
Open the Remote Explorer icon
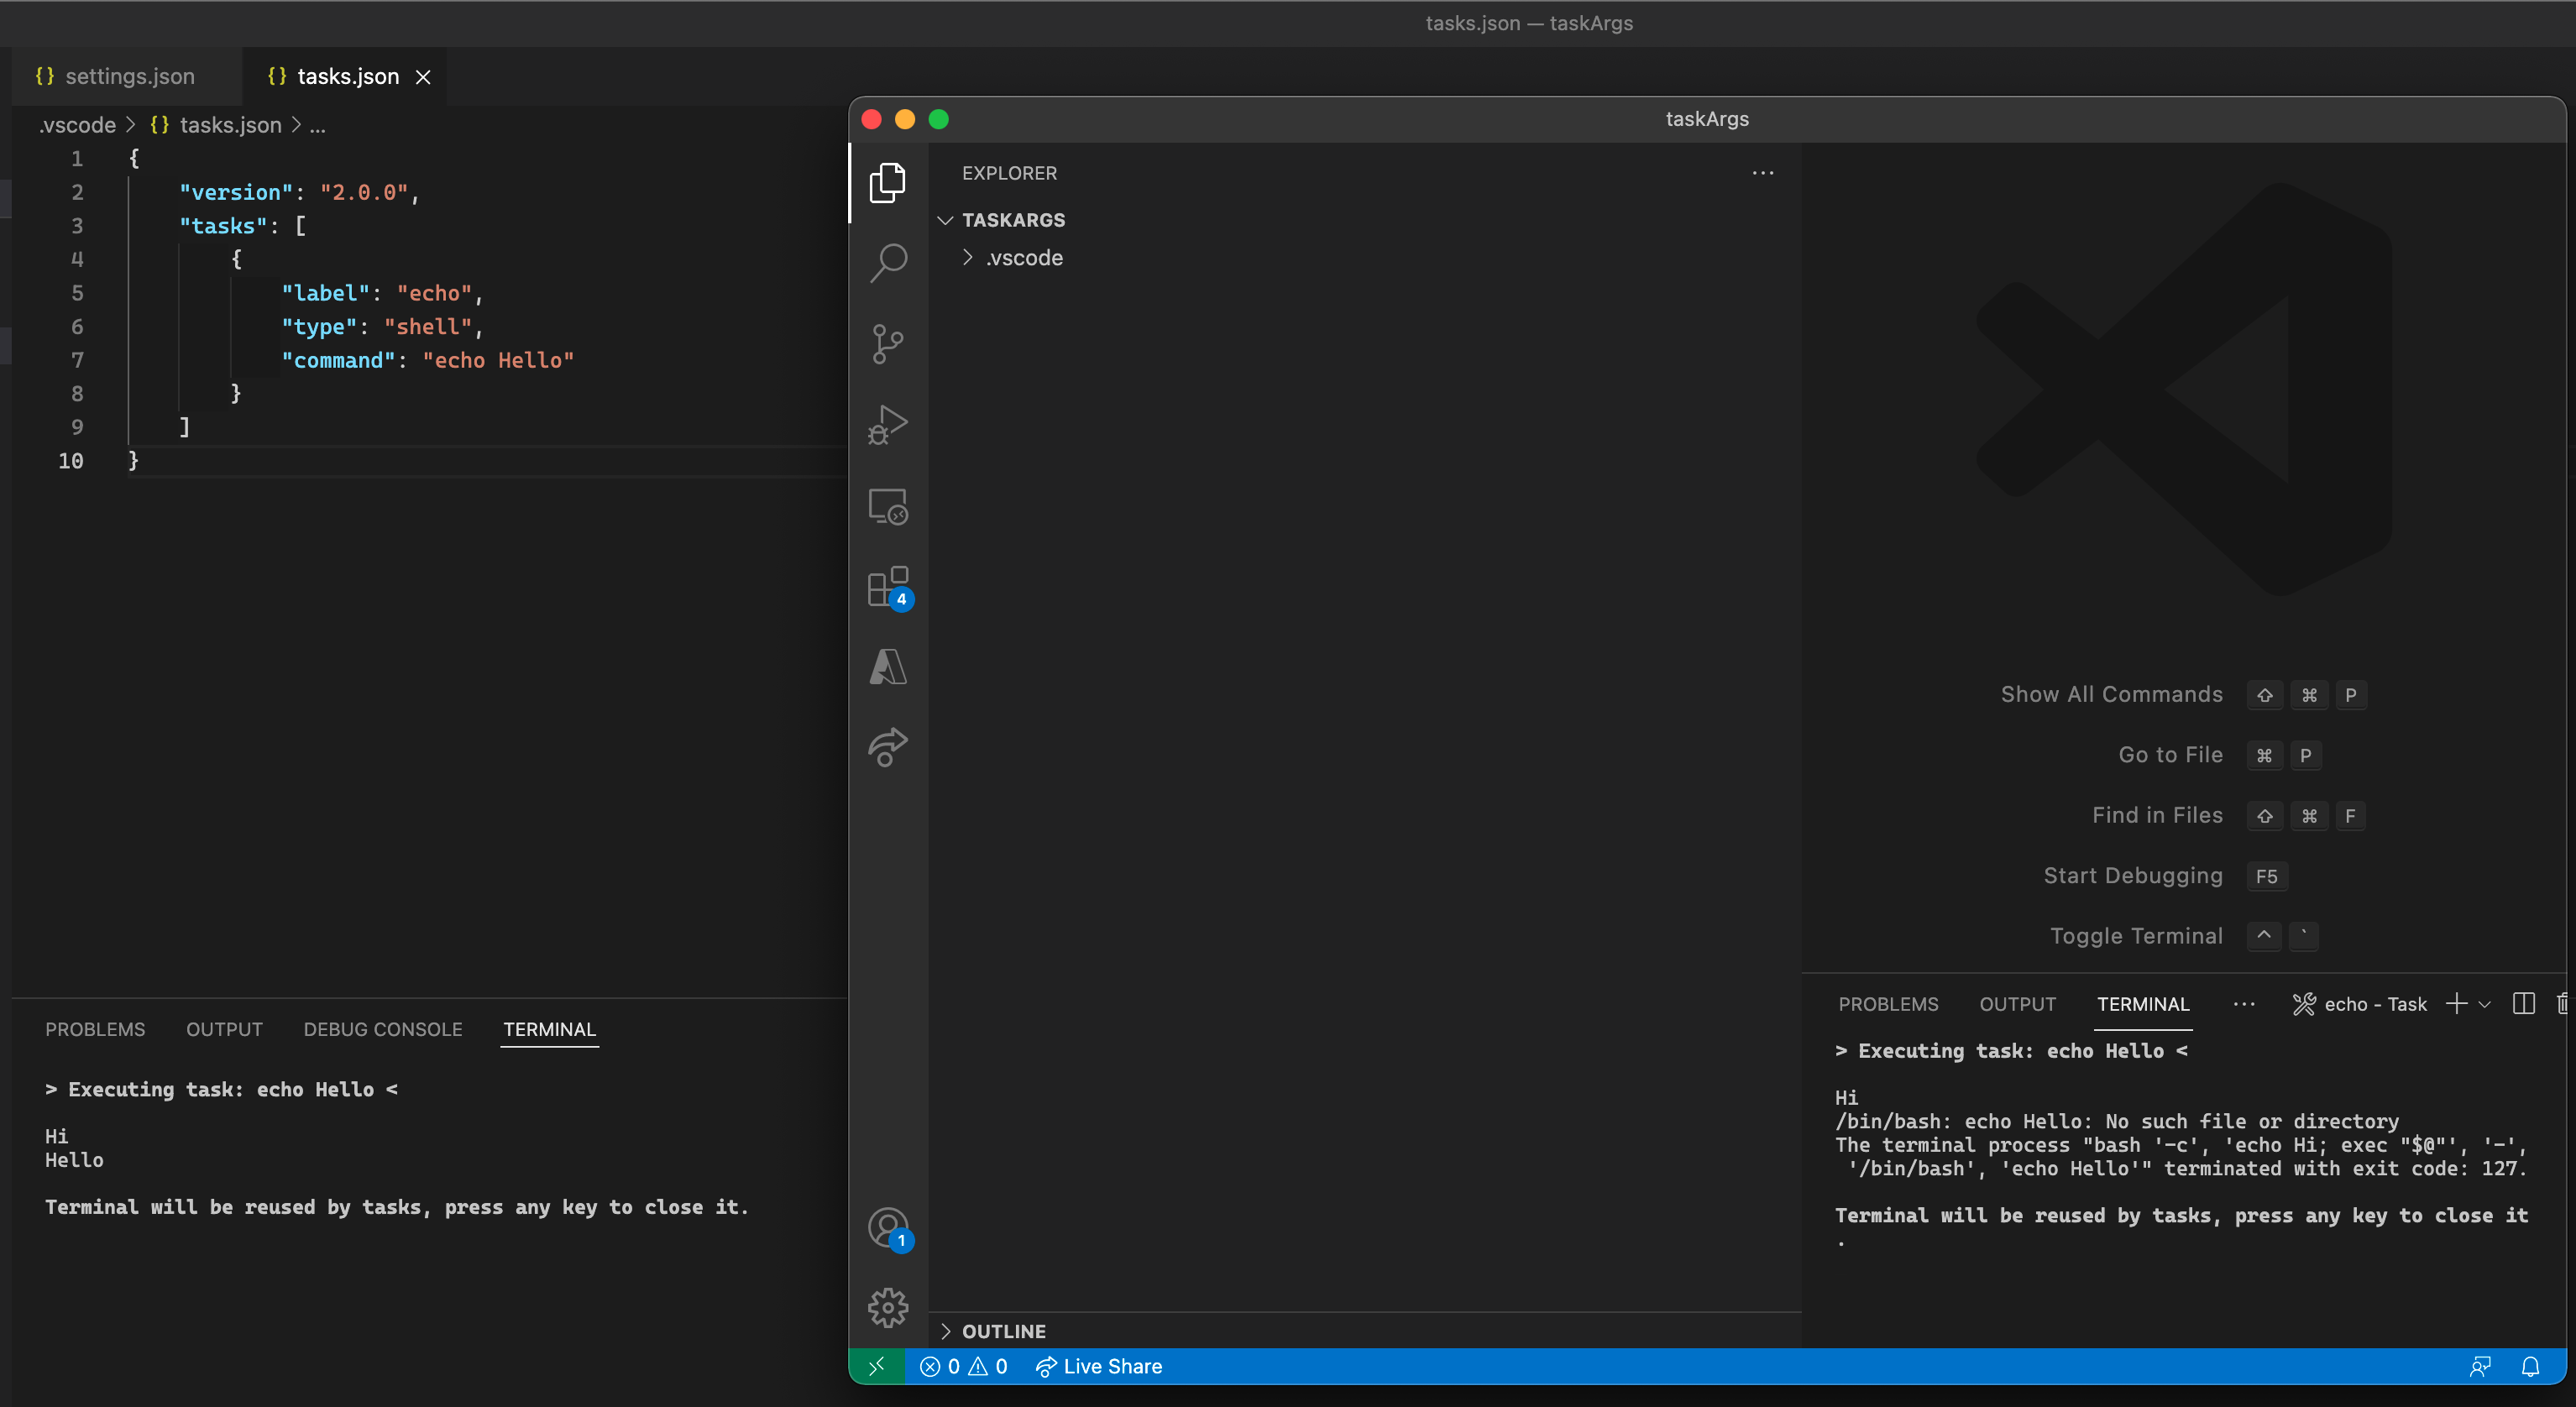(x=888, y=506)
